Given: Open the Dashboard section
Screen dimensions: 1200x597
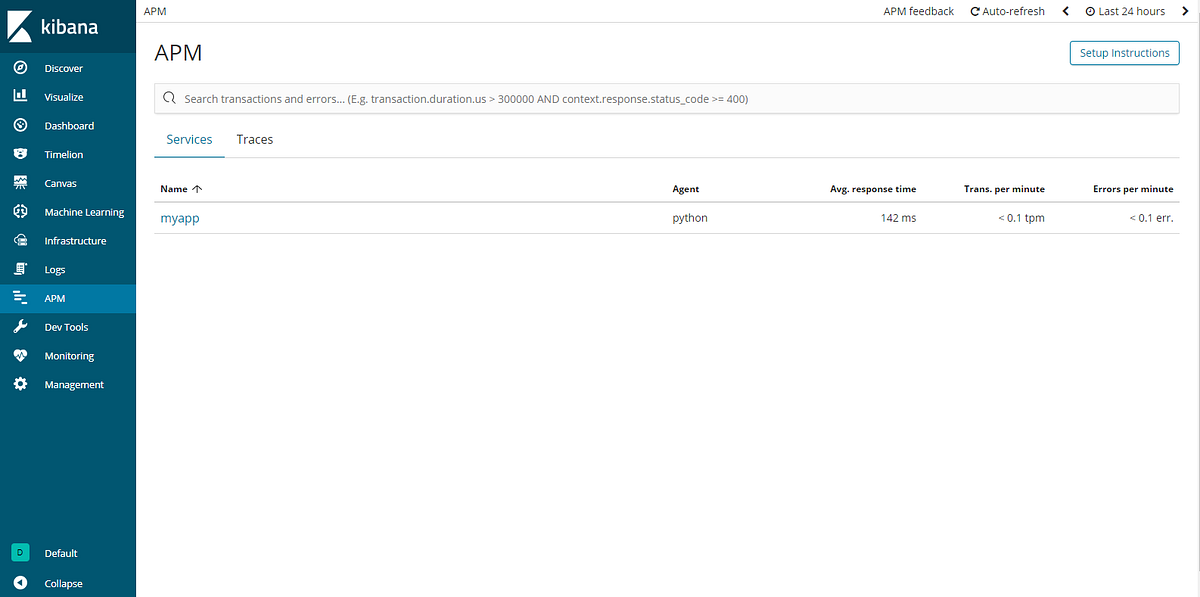Looking at the screenshot, I should coord(68,125).
